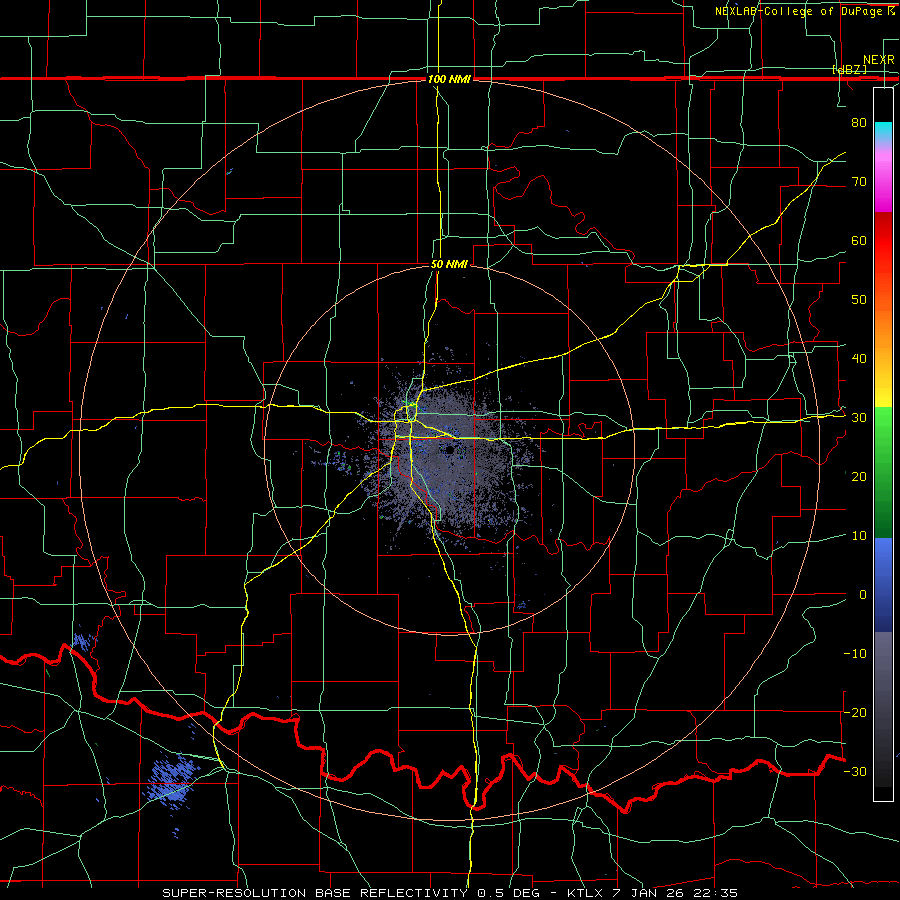
Task: Click the 10 value on the dBZ scale
Action: click(x=859, y=536)
